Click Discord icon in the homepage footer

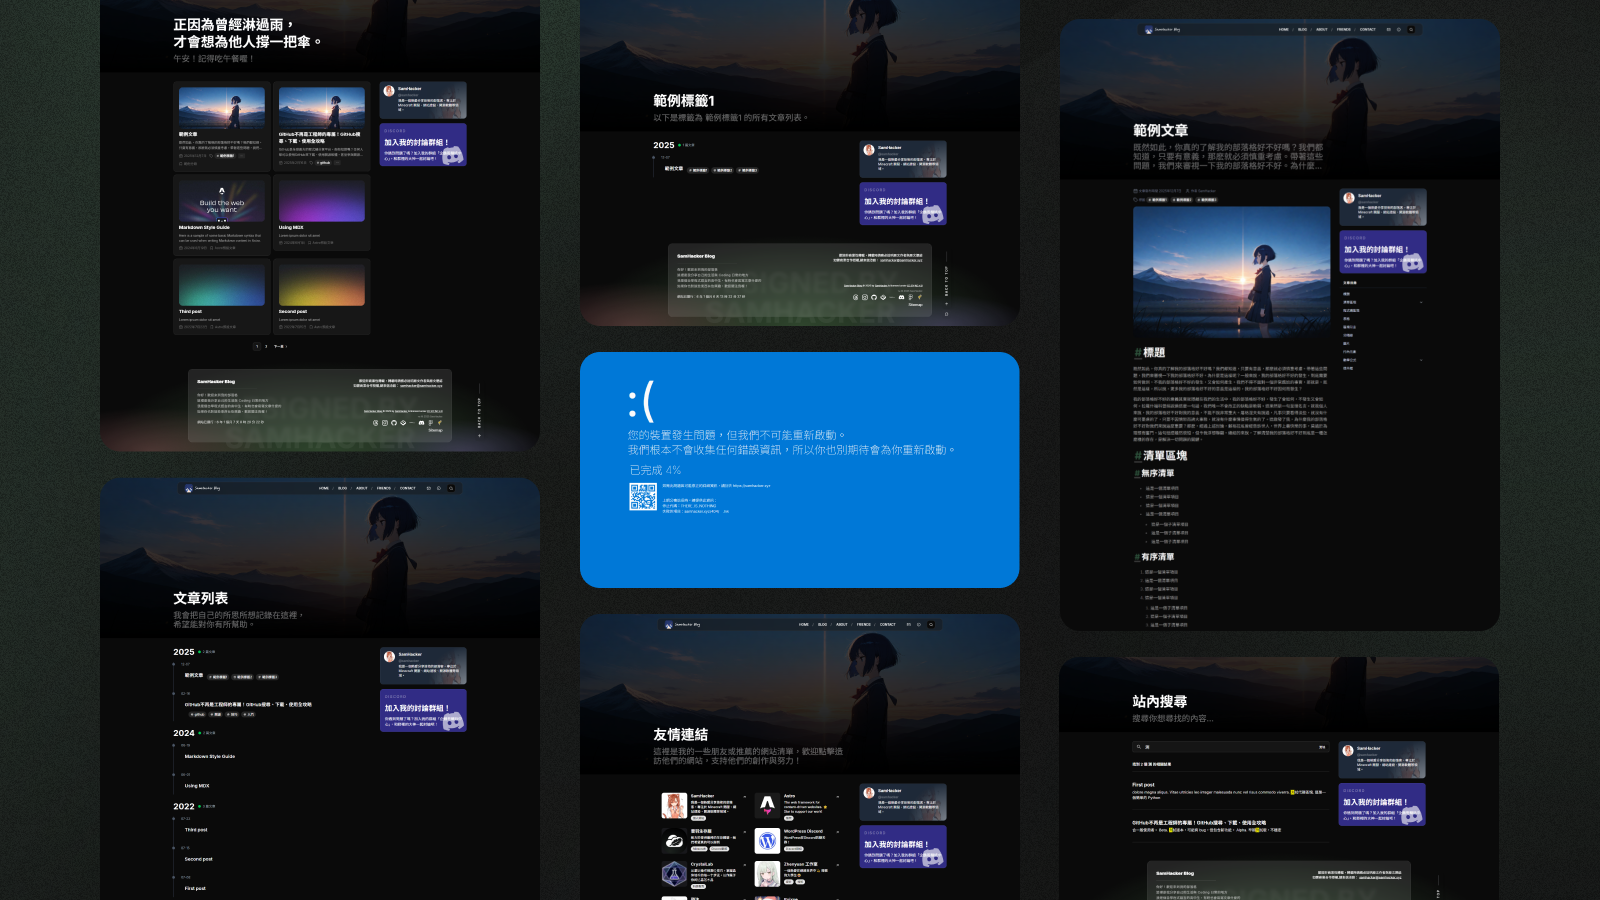419,423
